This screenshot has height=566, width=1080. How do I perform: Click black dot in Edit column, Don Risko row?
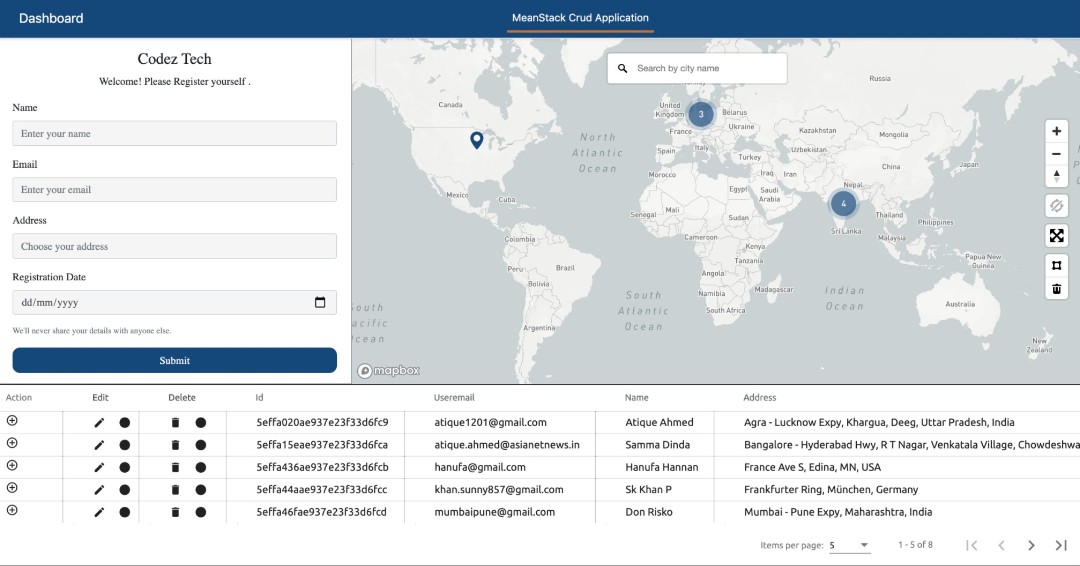125,512
